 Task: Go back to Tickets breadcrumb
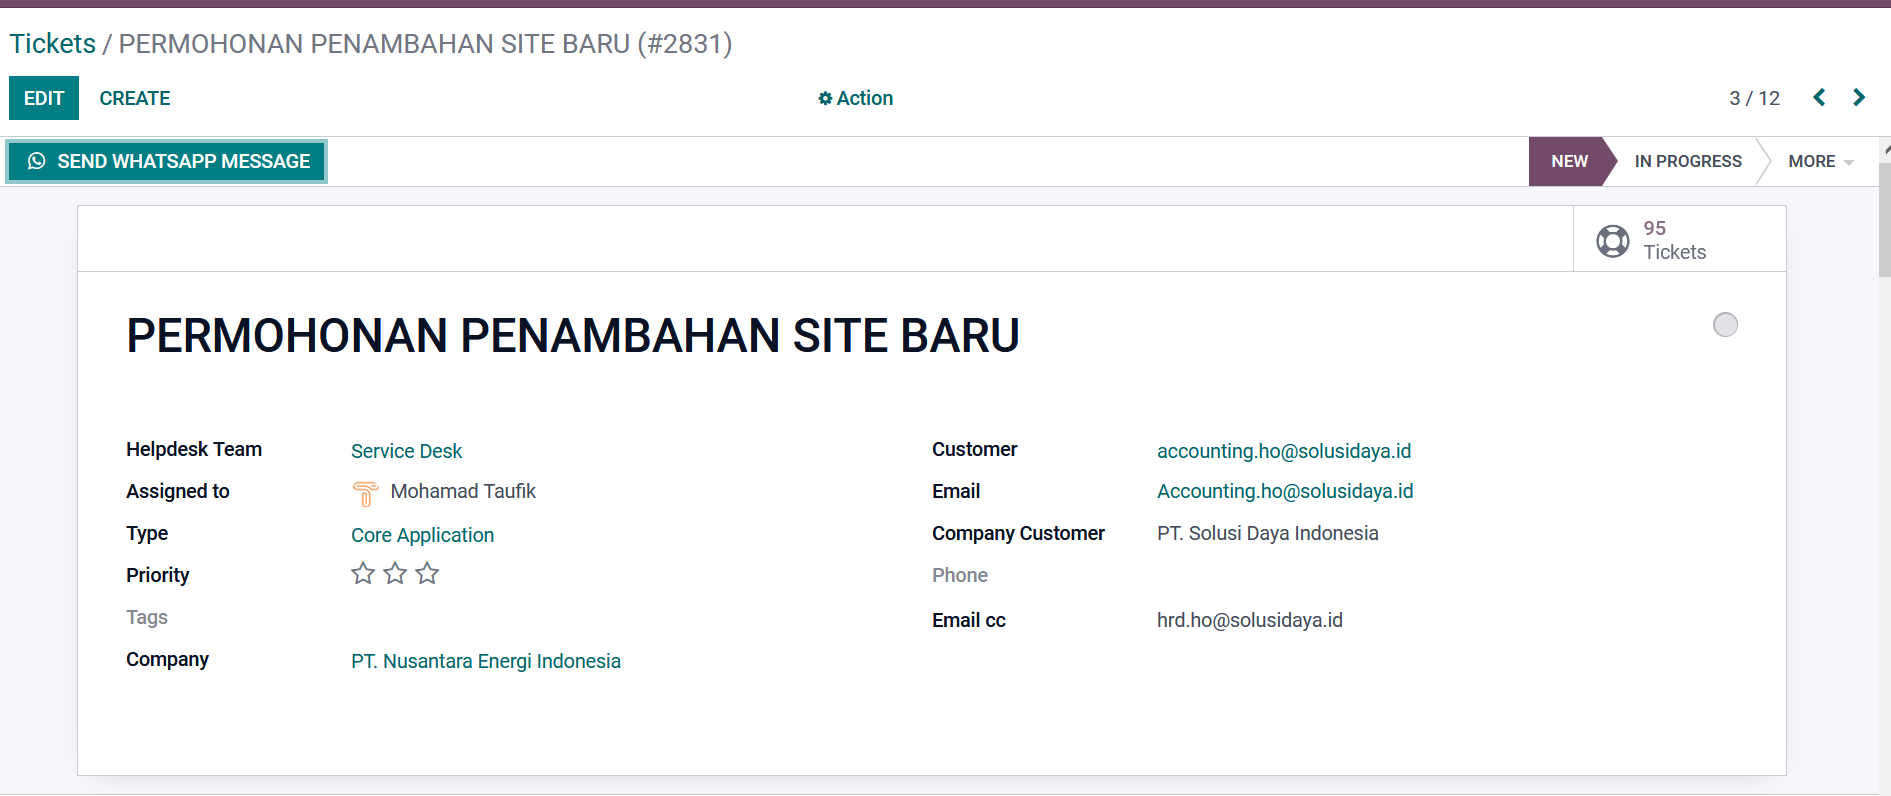pyautogui.click(x=53, y=44)
